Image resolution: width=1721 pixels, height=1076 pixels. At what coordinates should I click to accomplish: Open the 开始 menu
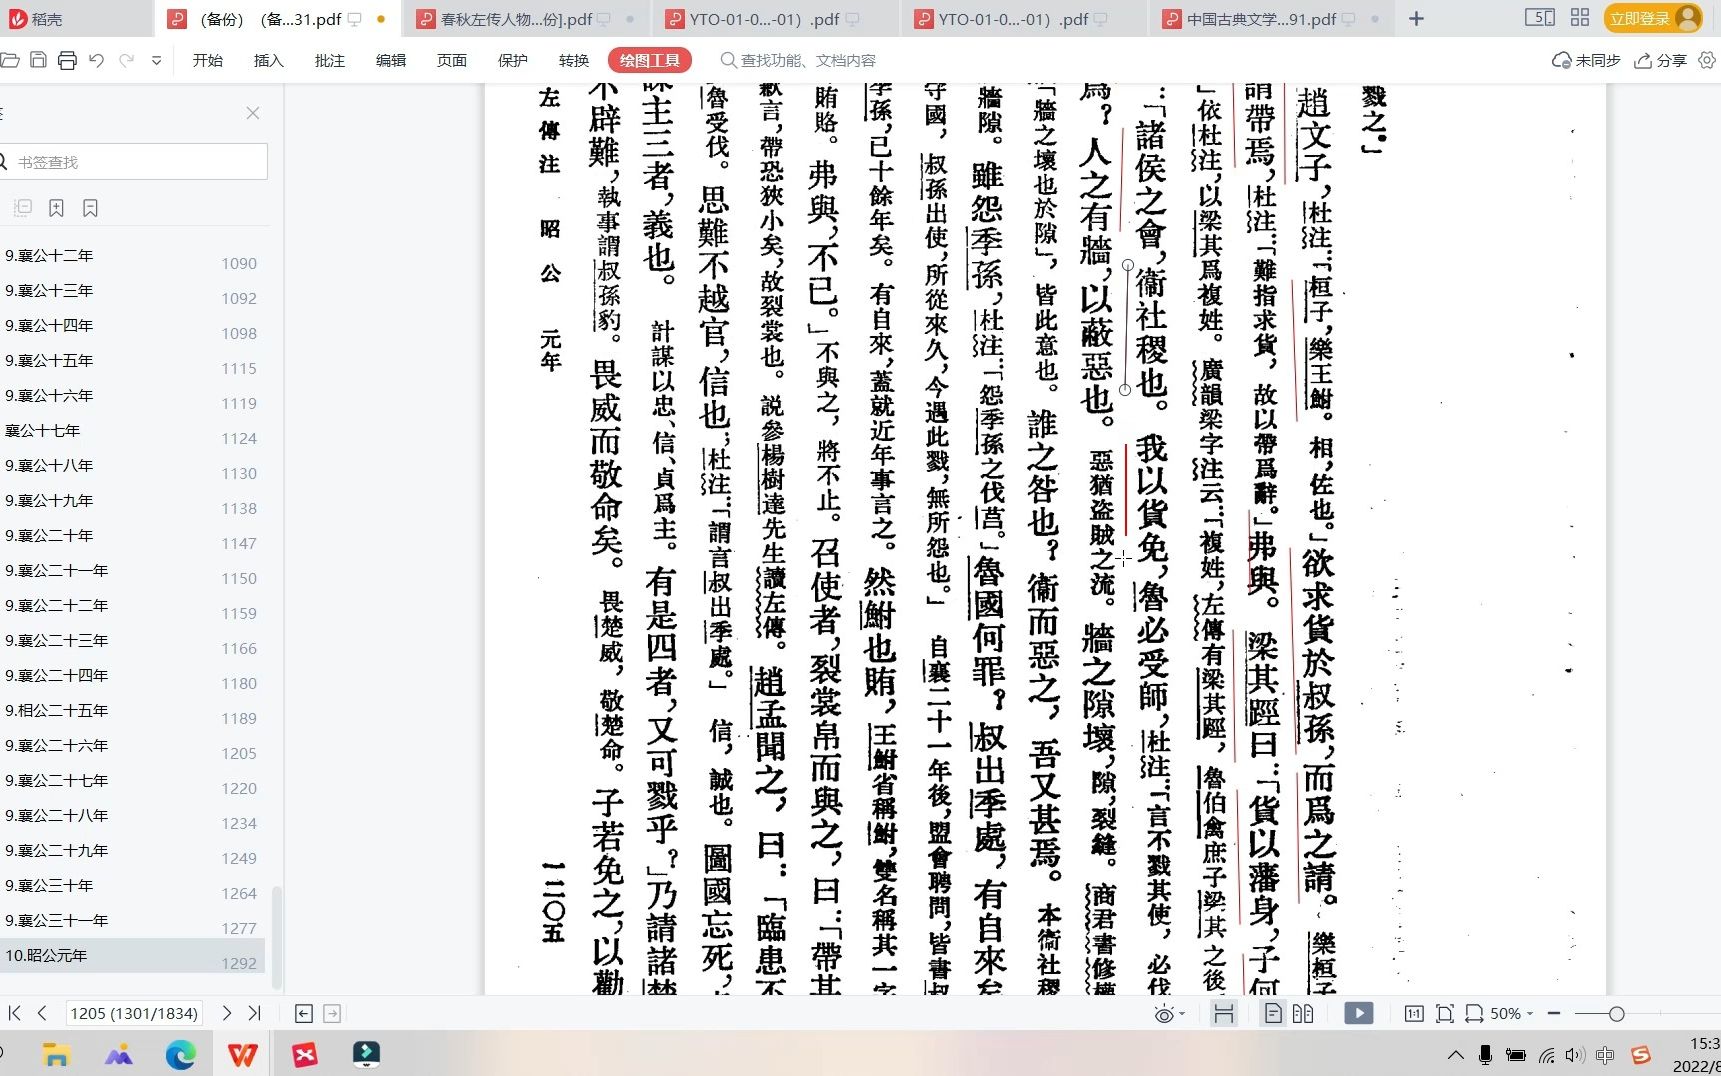208,61
